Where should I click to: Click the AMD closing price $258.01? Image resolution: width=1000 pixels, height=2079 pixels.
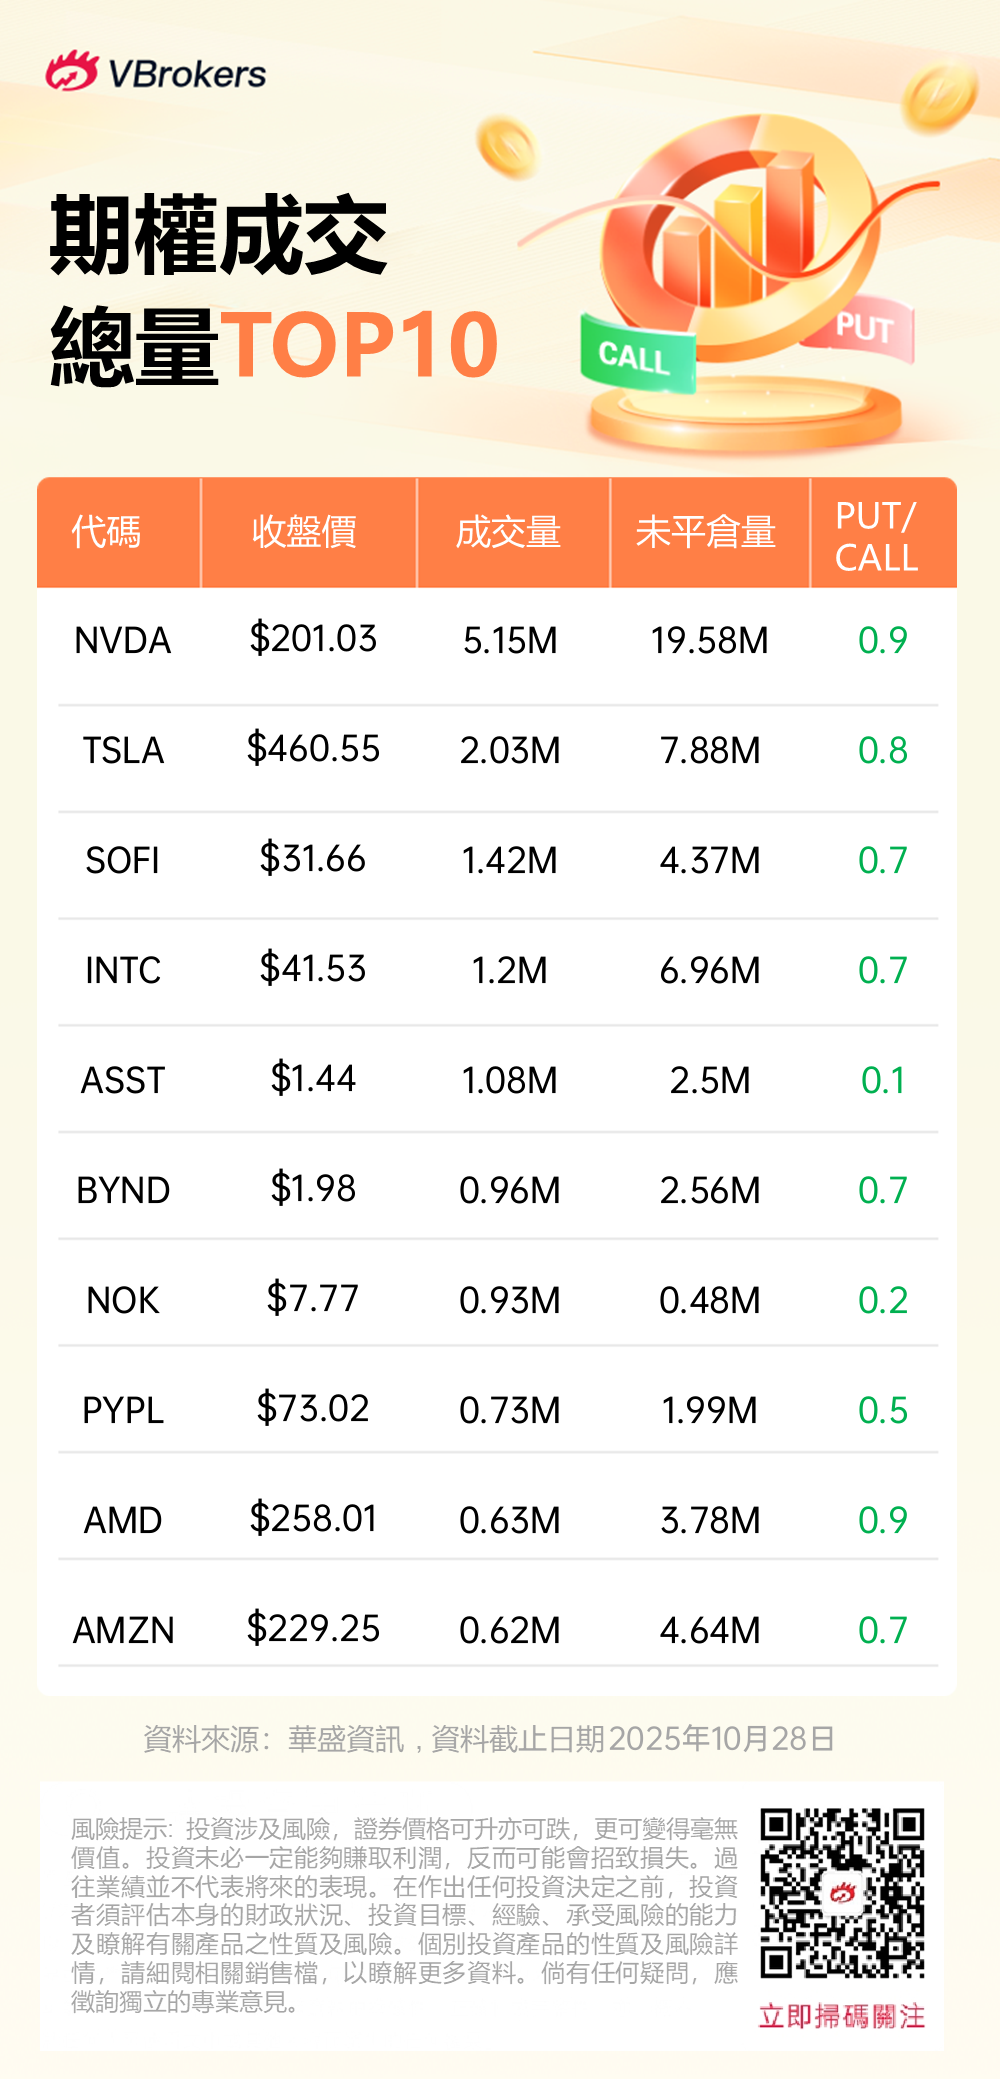coord(313,1519)
